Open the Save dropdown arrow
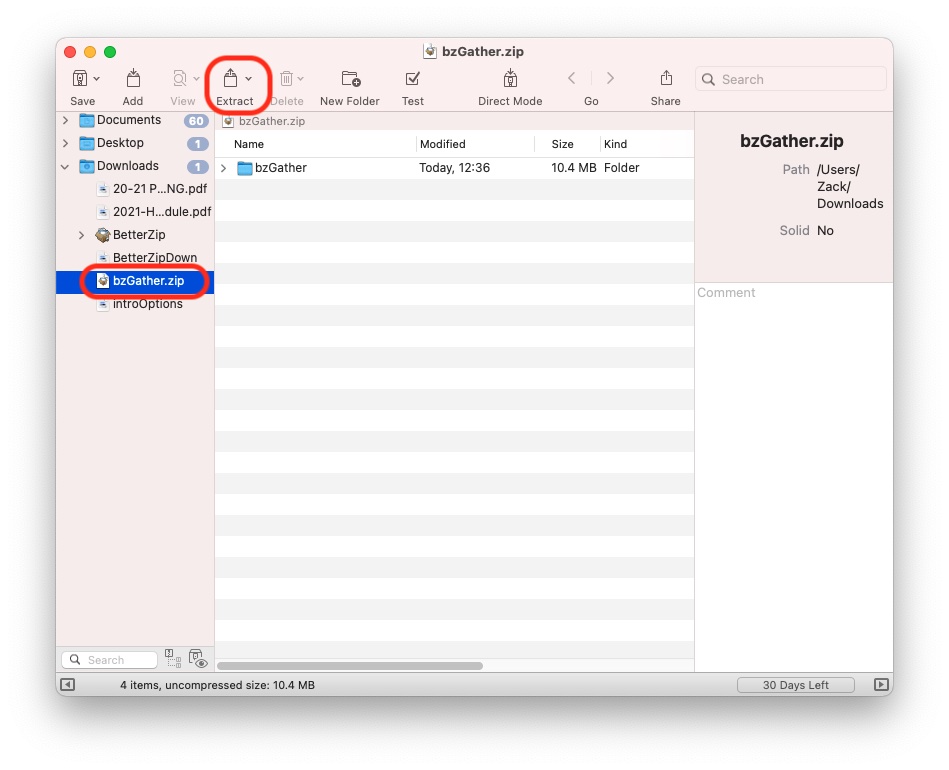The image size is (949, 770). click(x=97, y=79)
